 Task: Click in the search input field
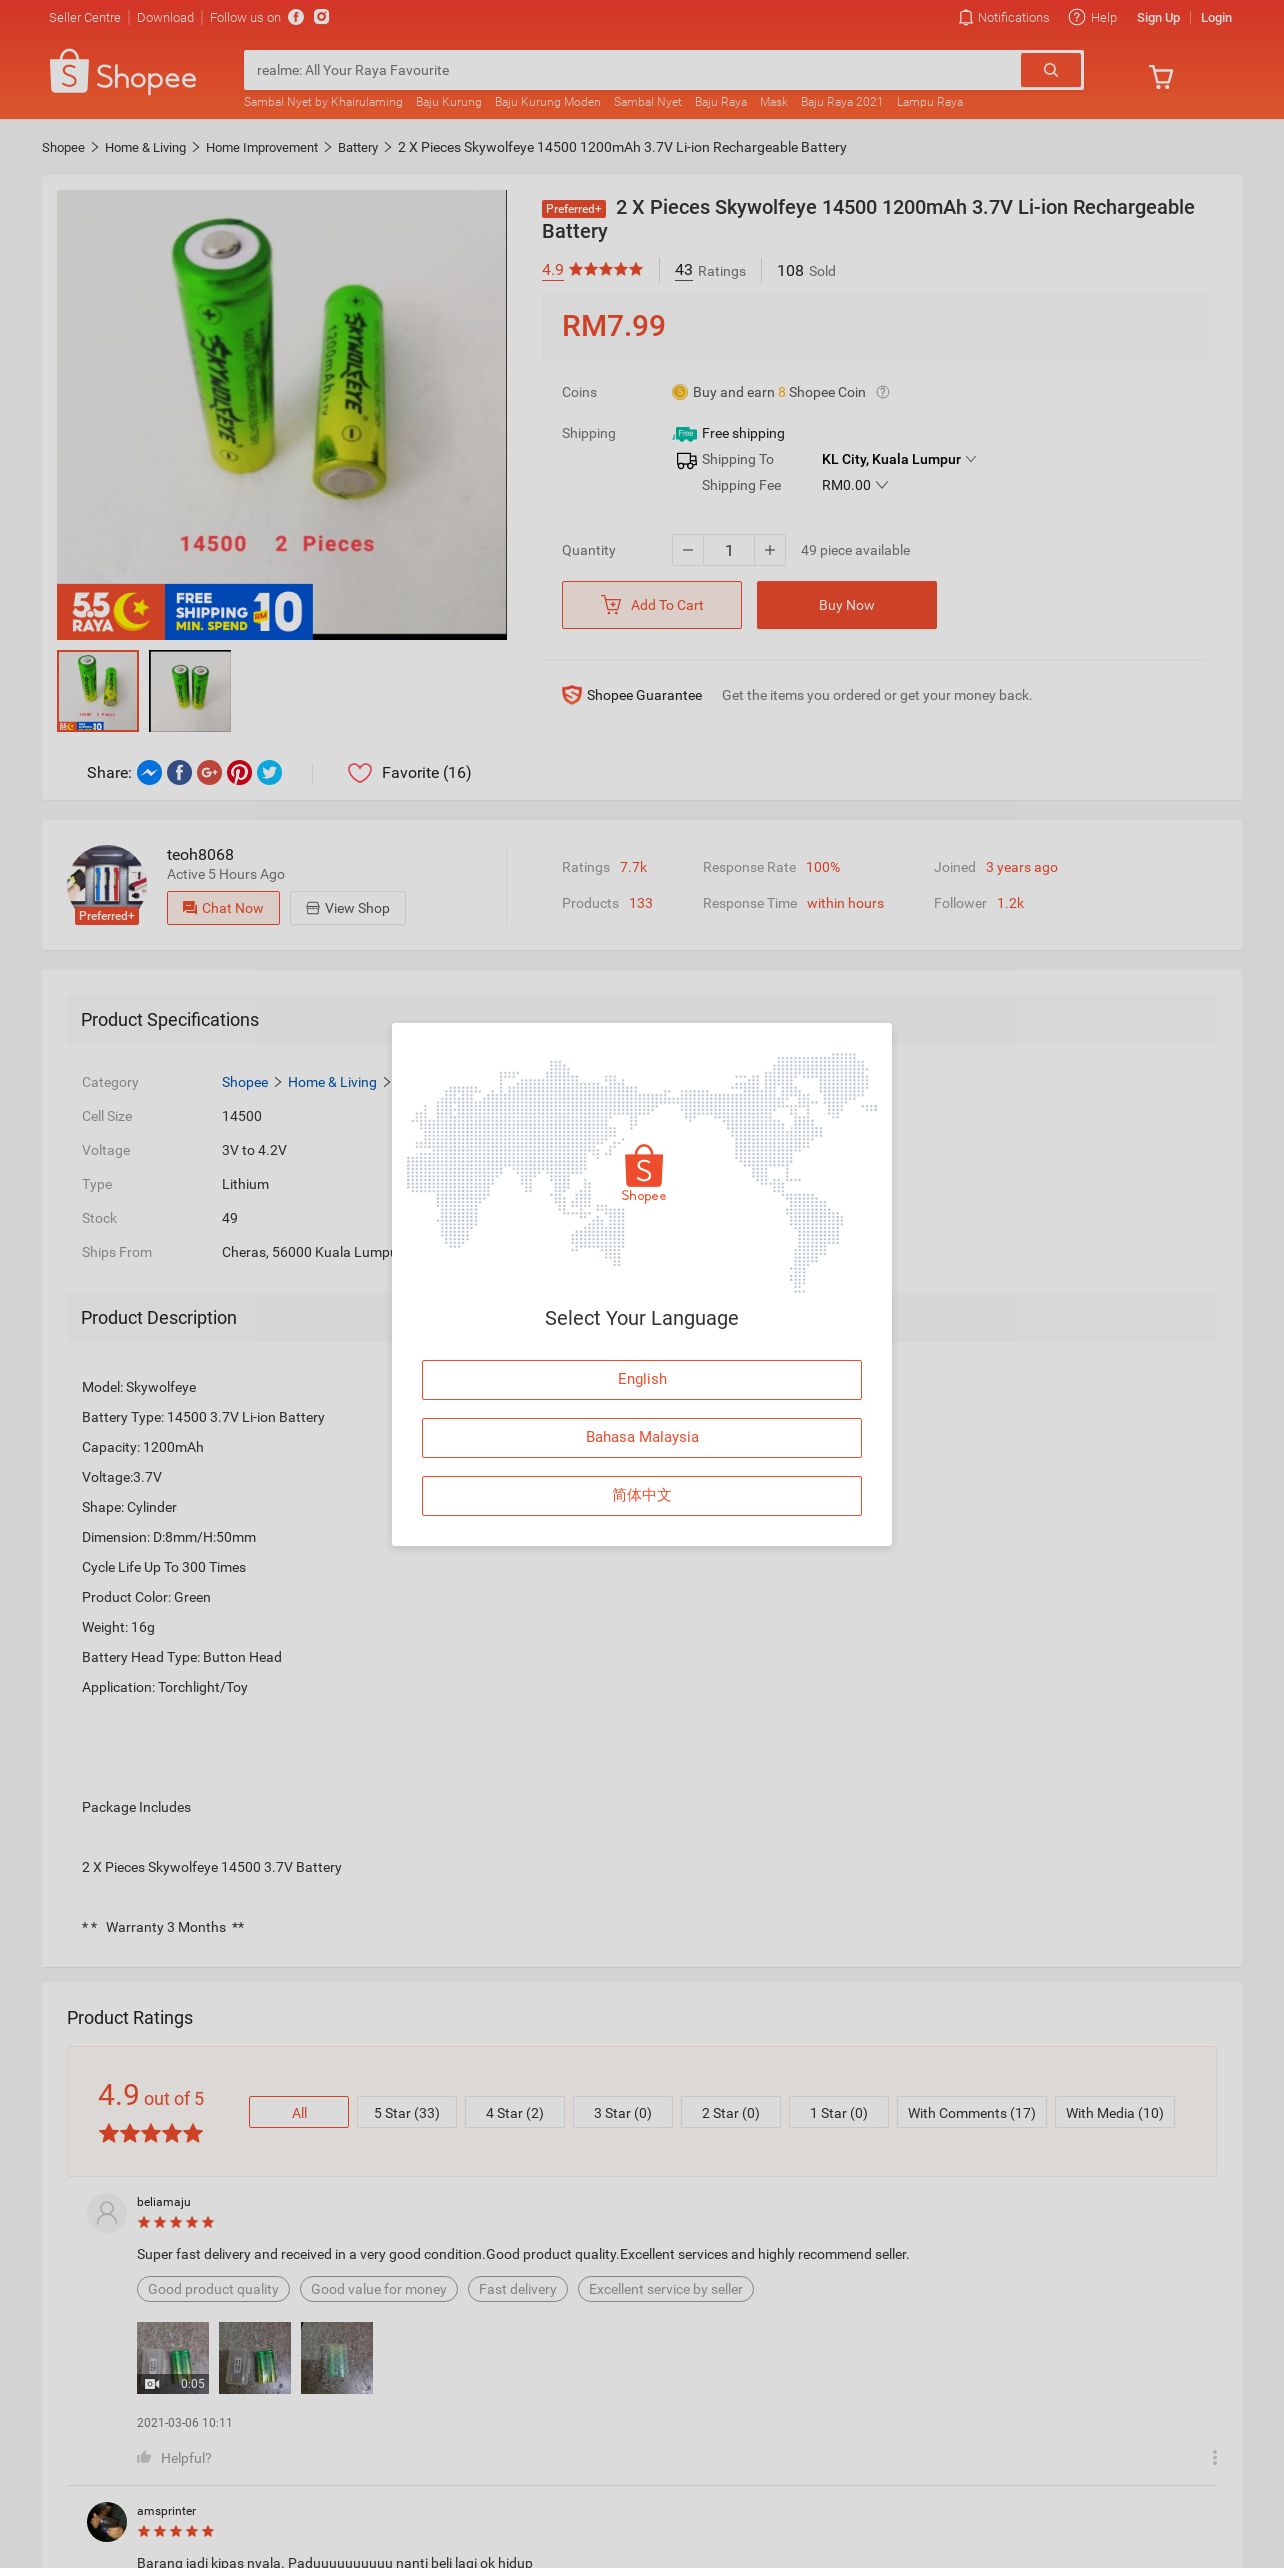click(x=632, y=70)
